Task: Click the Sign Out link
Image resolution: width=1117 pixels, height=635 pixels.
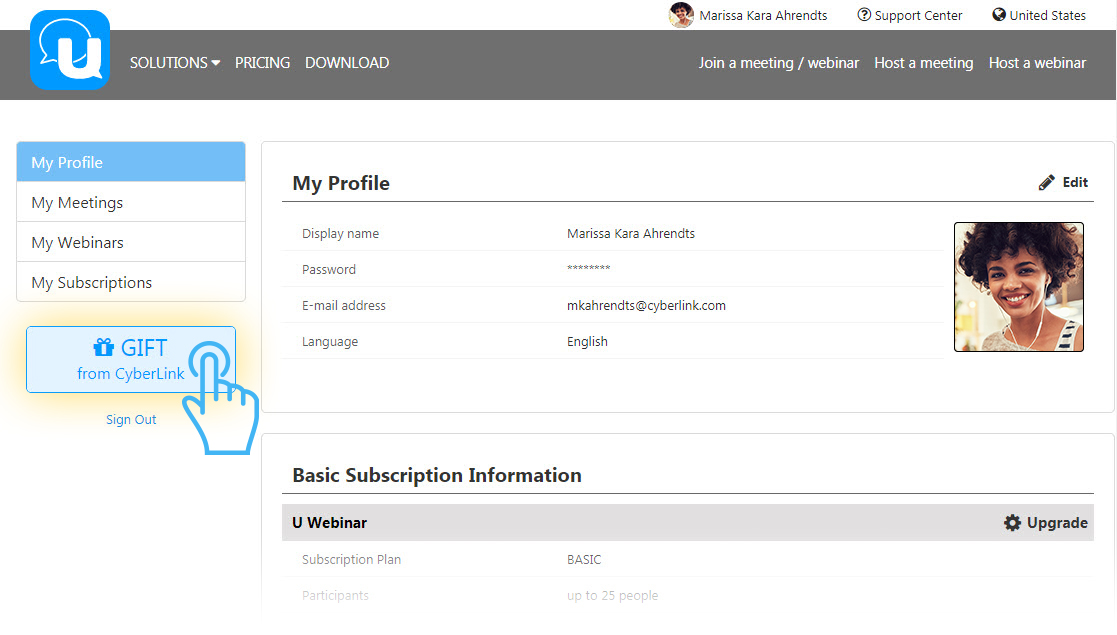Action: pos(131,420)
